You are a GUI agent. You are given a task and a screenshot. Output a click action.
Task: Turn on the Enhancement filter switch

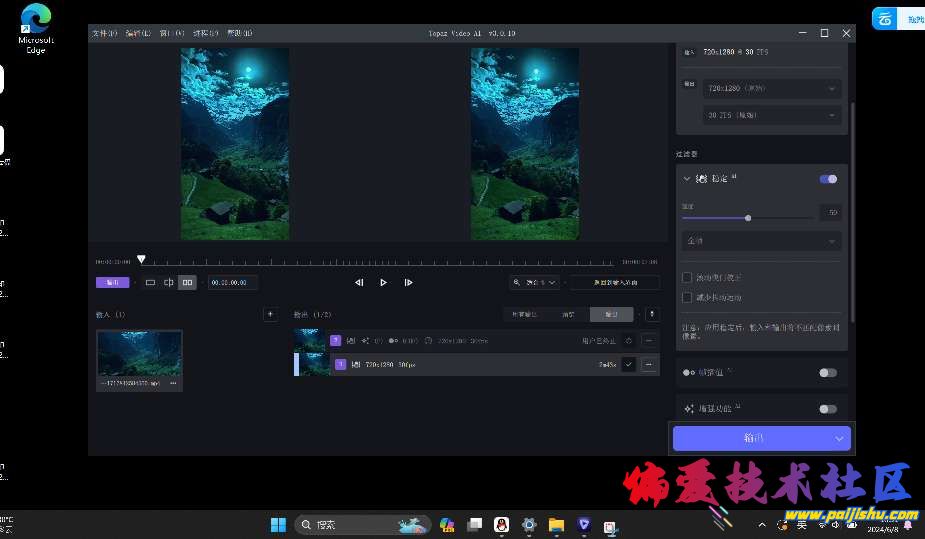click(828, 409)
